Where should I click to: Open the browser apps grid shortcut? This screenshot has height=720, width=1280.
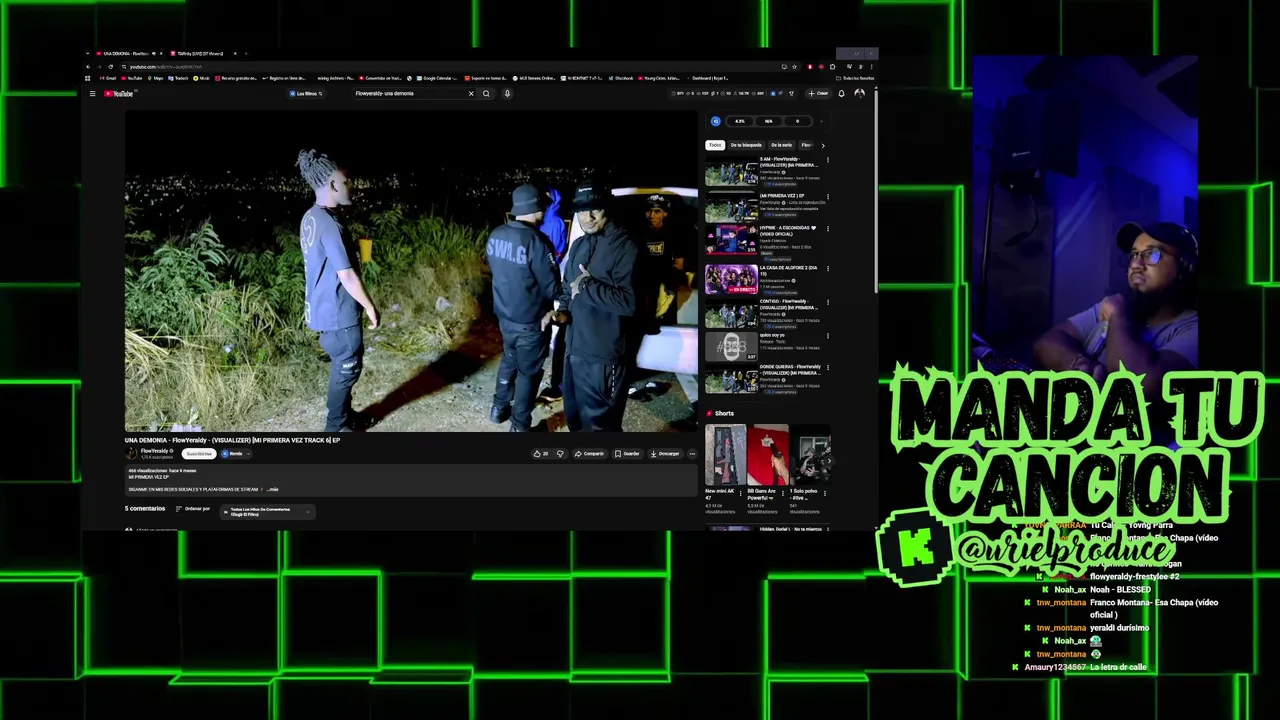point(88,78)
